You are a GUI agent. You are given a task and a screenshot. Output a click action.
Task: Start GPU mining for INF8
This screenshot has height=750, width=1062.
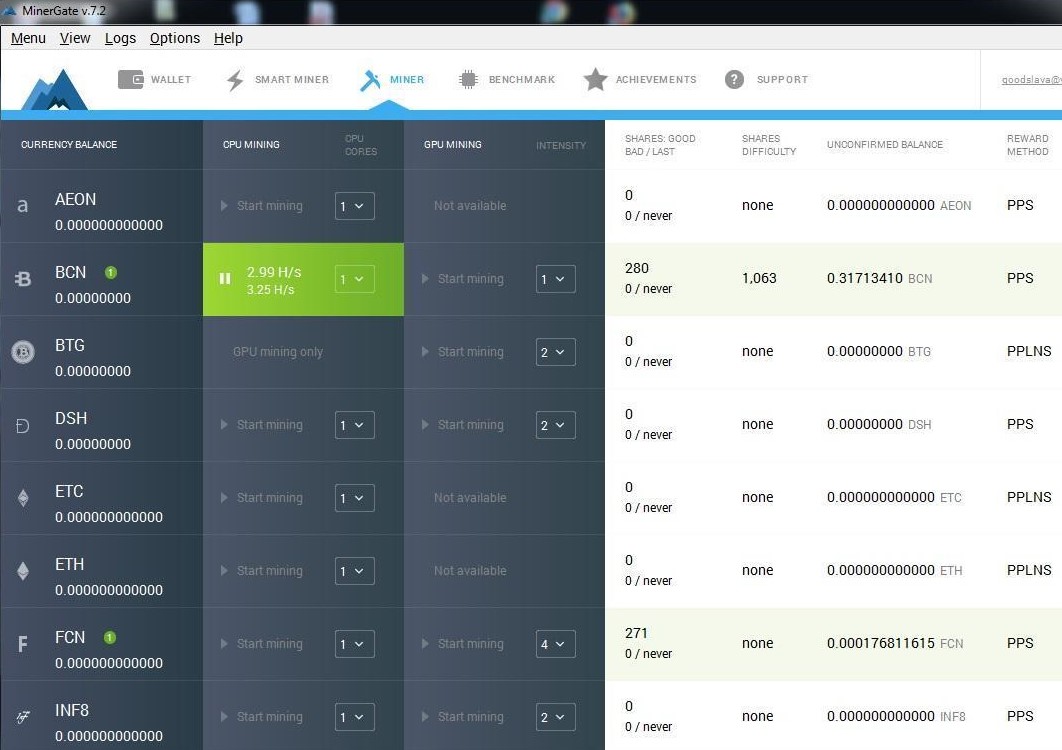point(463,717)
